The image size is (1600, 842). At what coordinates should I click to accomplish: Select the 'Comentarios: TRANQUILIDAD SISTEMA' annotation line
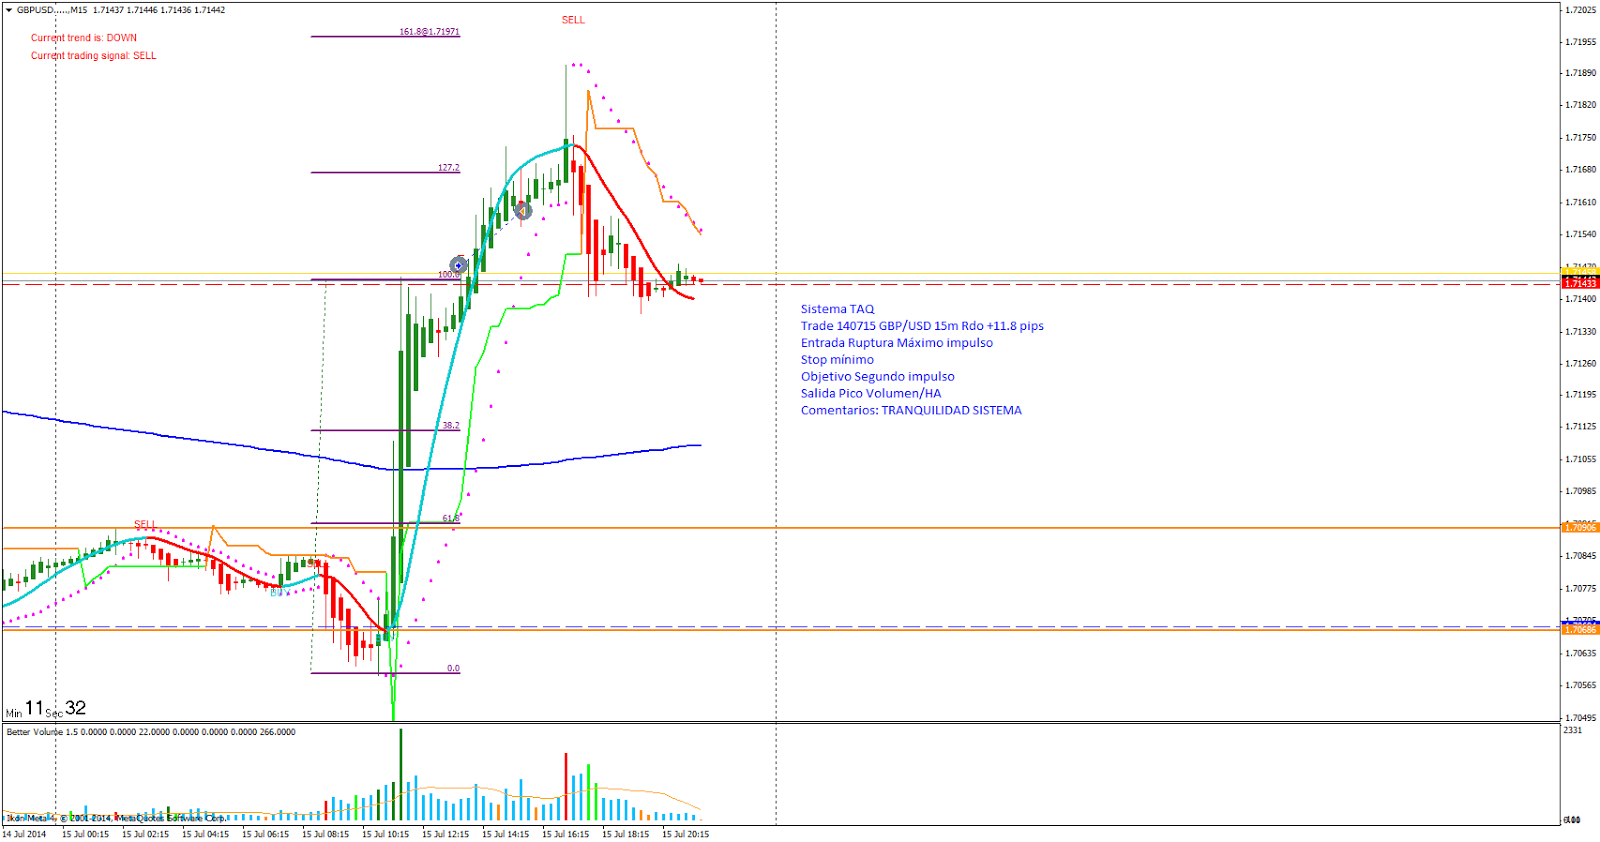tap(911, 410)
